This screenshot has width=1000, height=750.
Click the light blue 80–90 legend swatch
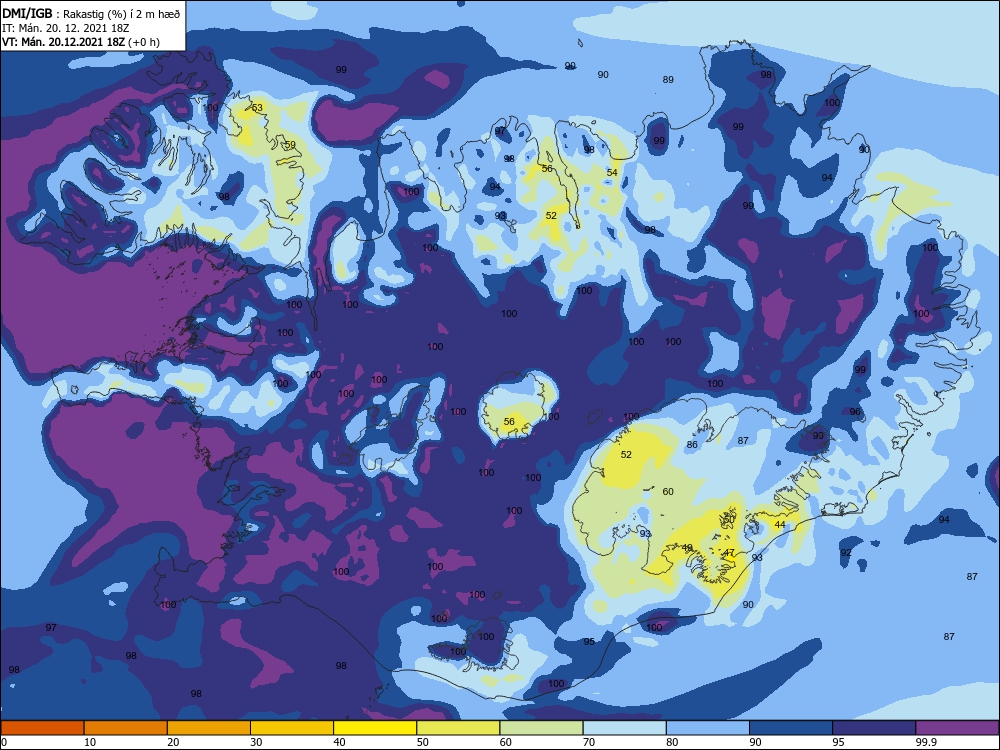click(x=708, y=728)
